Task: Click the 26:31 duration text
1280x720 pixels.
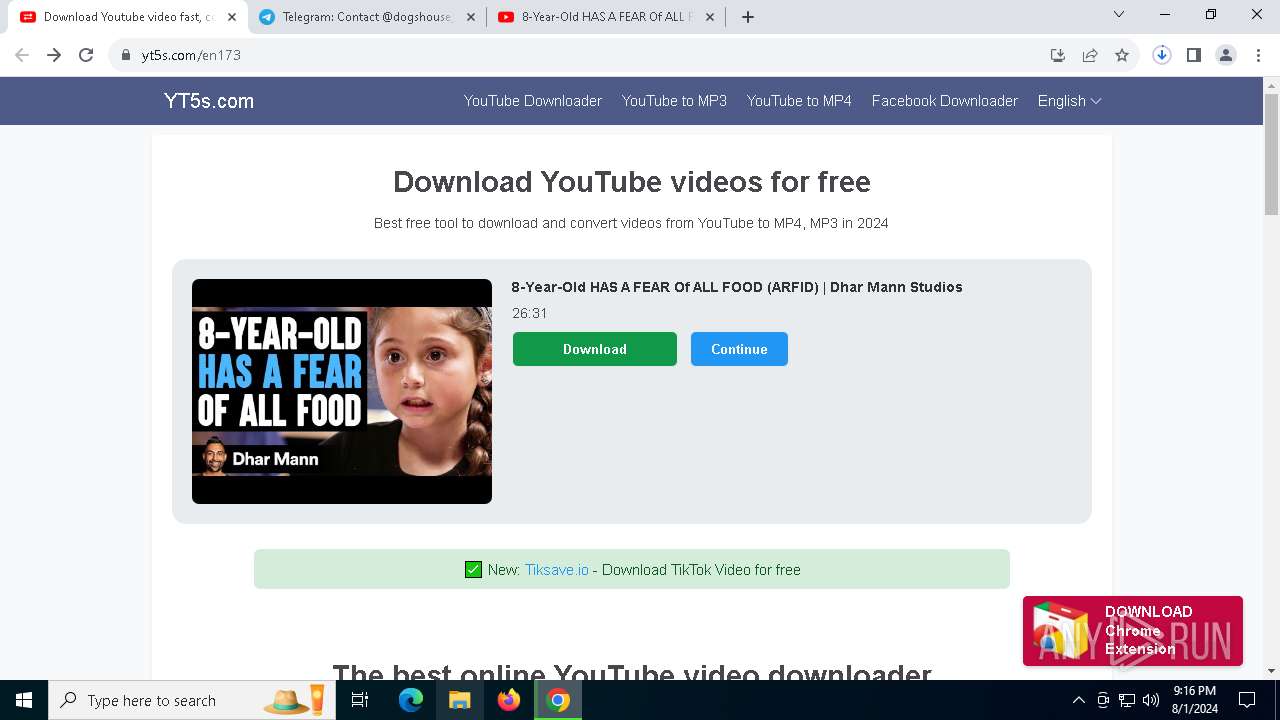Action: pos(530,313)
